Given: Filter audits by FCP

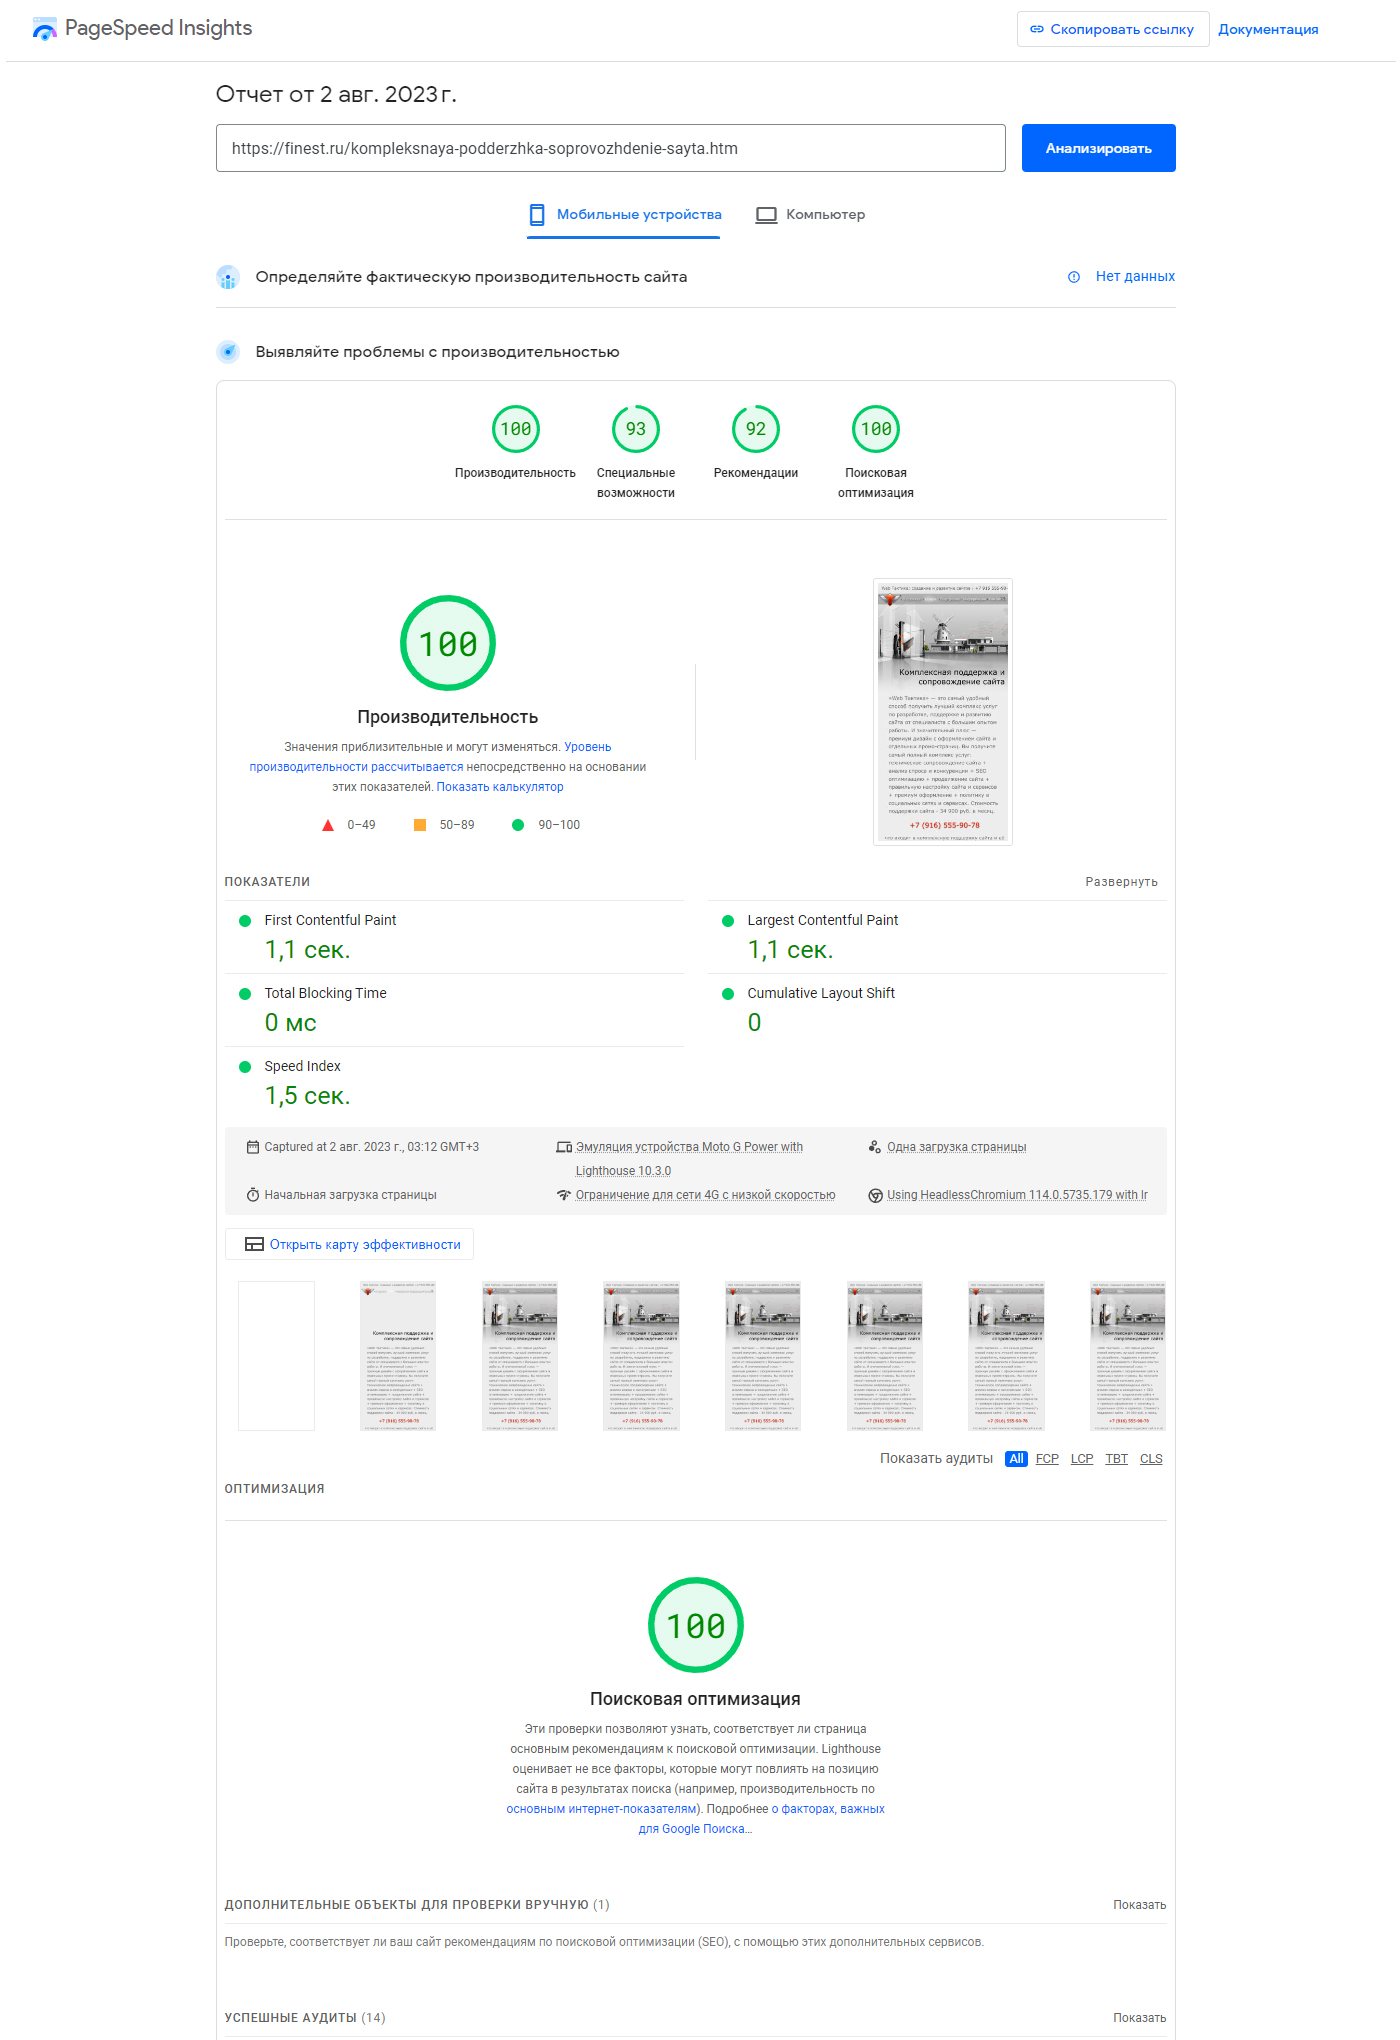Looking at the screenshot, I should point(1047,1459).
